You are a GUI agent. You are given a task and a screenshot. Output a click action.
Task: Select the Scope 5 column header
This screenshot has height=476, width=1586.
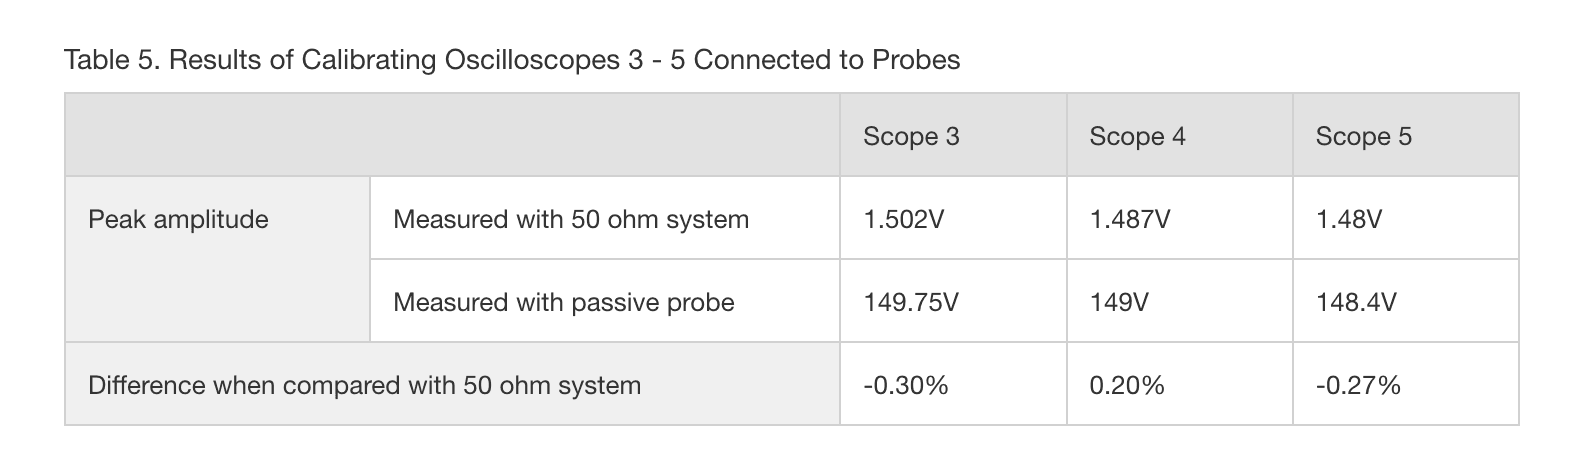tap(1363, 136)
